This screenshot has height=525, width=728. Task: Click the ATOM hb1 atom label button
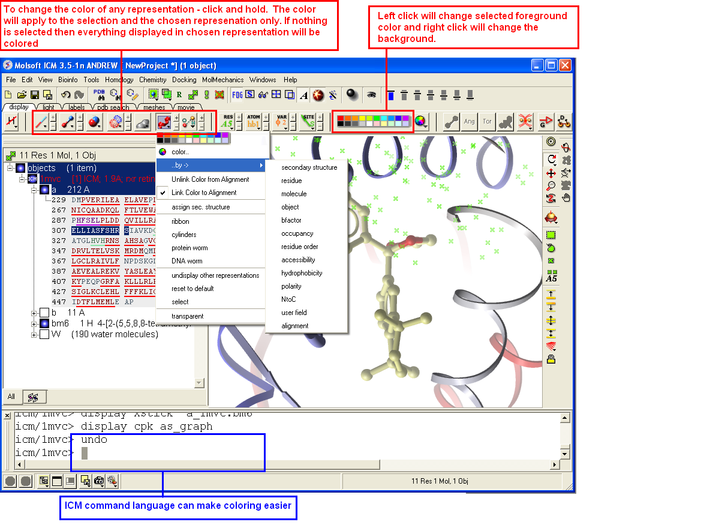tap(254, 122)
